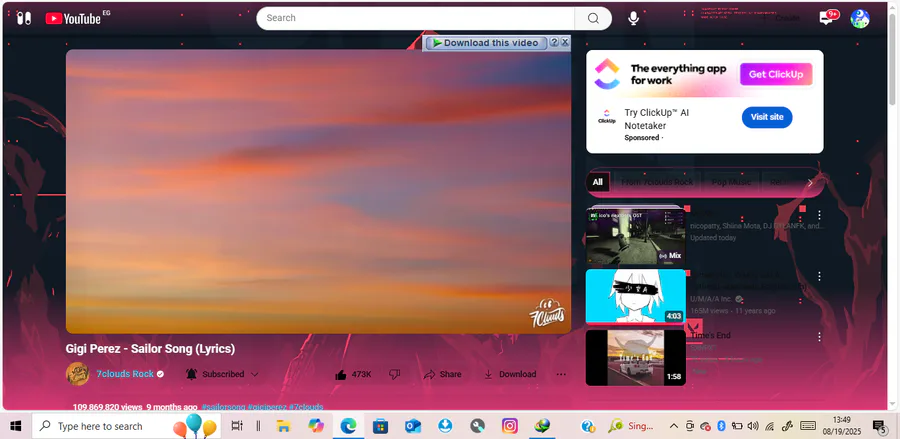This screenshot has height=439, width=900.
Task: Like the video with thumbs up 473K
Action: (353, 374)
